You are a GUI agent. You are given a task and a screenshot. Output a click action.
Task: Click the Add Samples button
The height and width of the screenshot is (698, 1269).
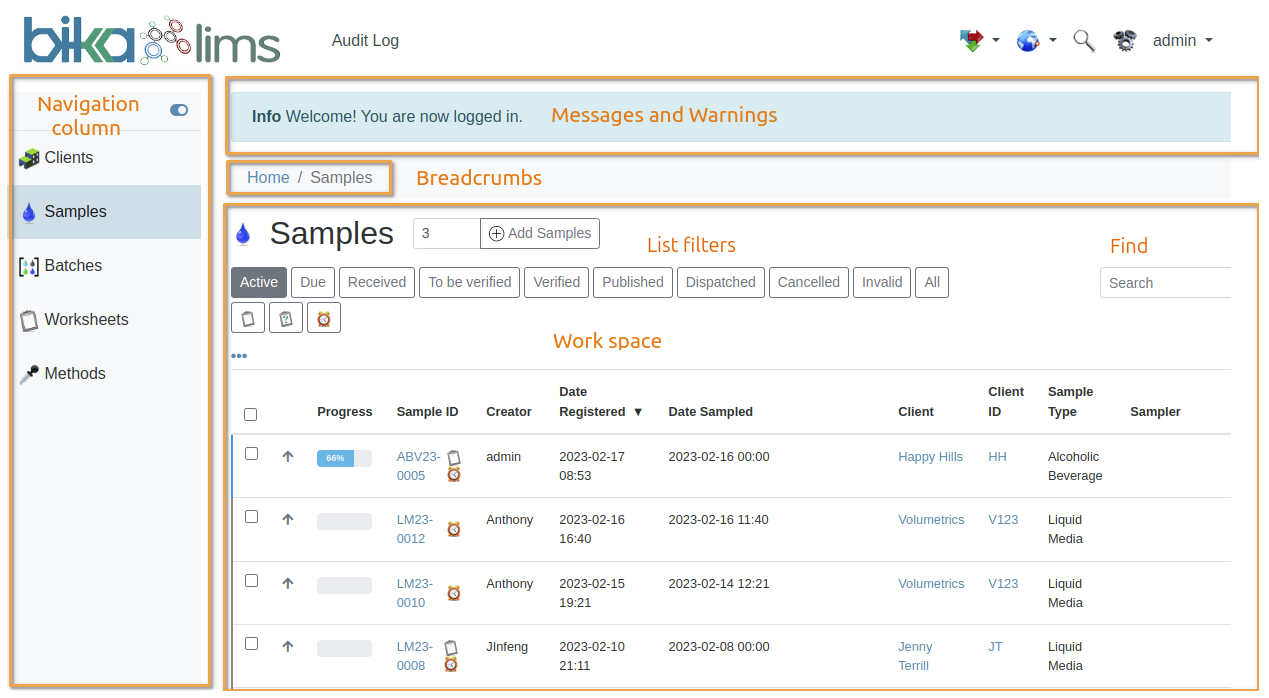(539, 233)
